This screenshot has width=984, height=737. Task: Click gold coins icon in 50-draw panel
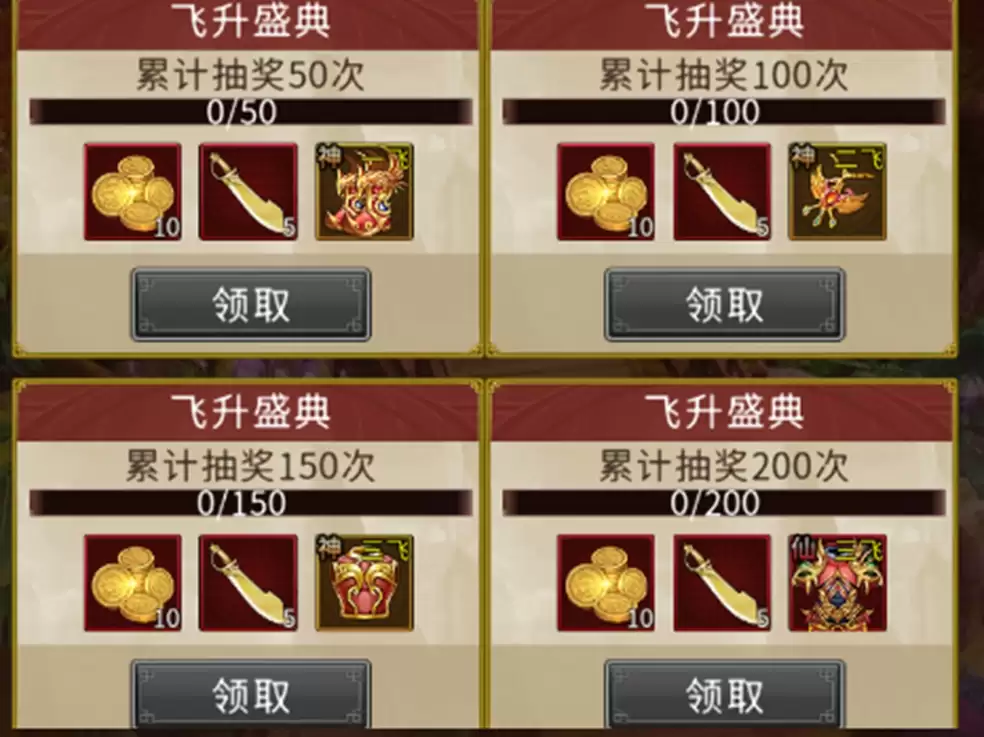[x=133, y=192]
